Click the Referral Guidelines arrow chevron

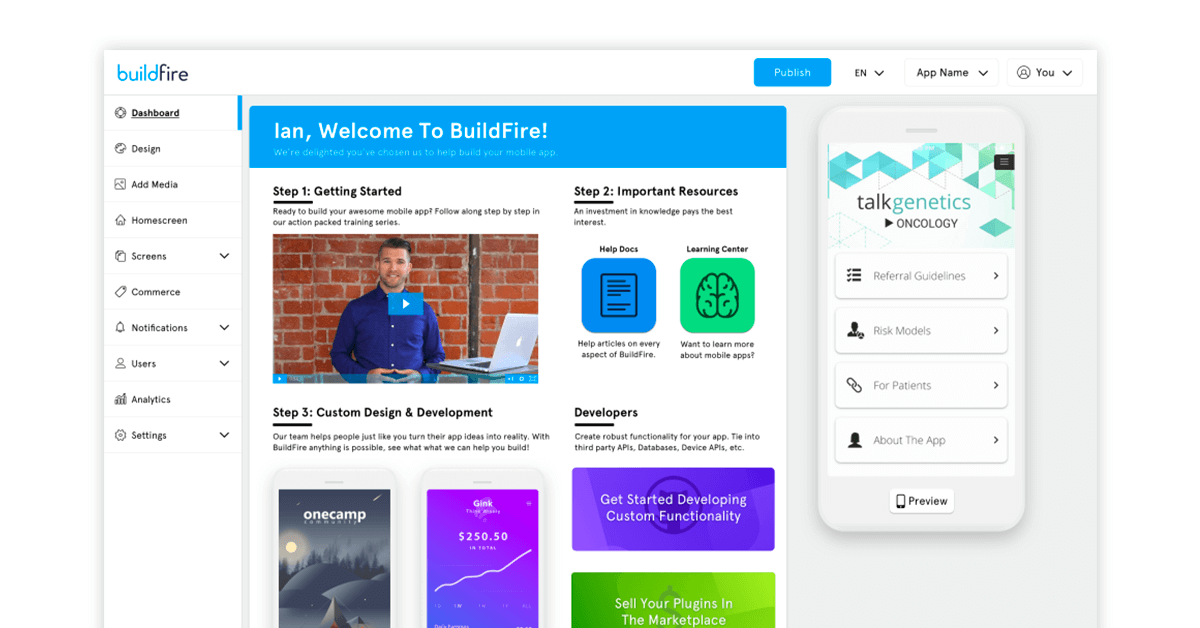coord(996,276)
